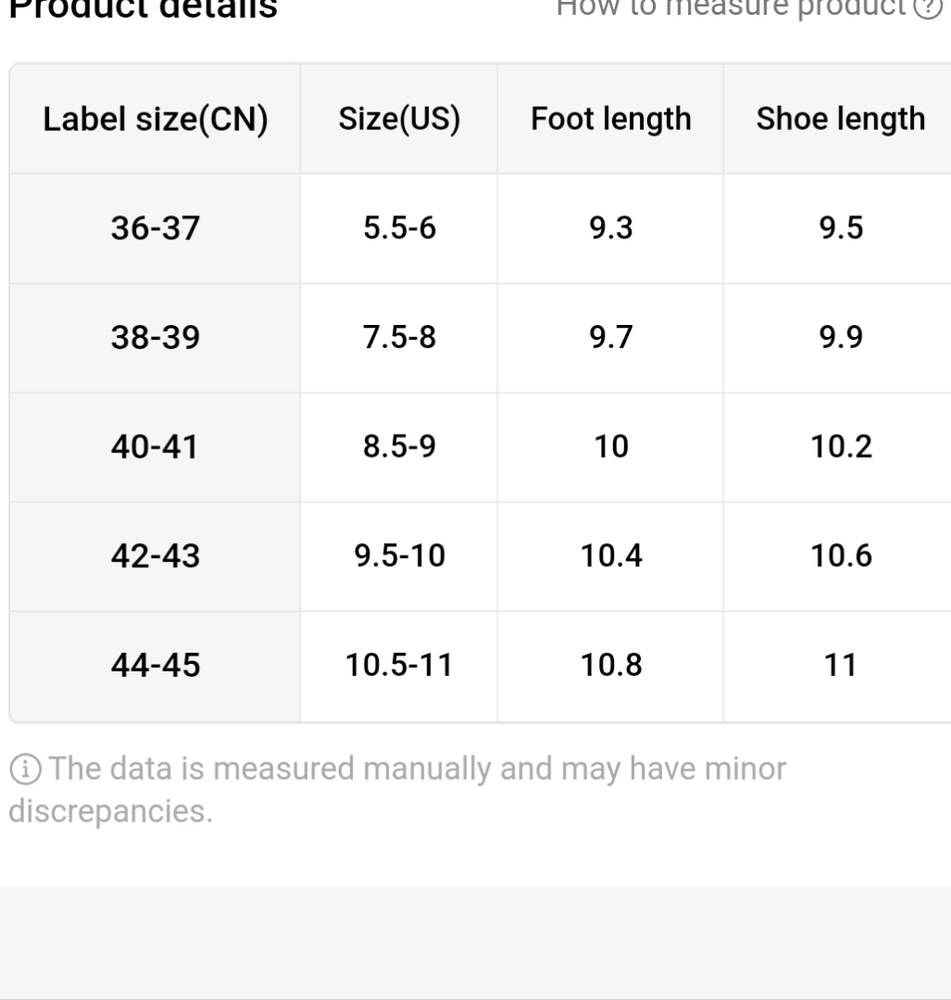
Task: Select the Shoe length column header
Action: pos(837,119)
